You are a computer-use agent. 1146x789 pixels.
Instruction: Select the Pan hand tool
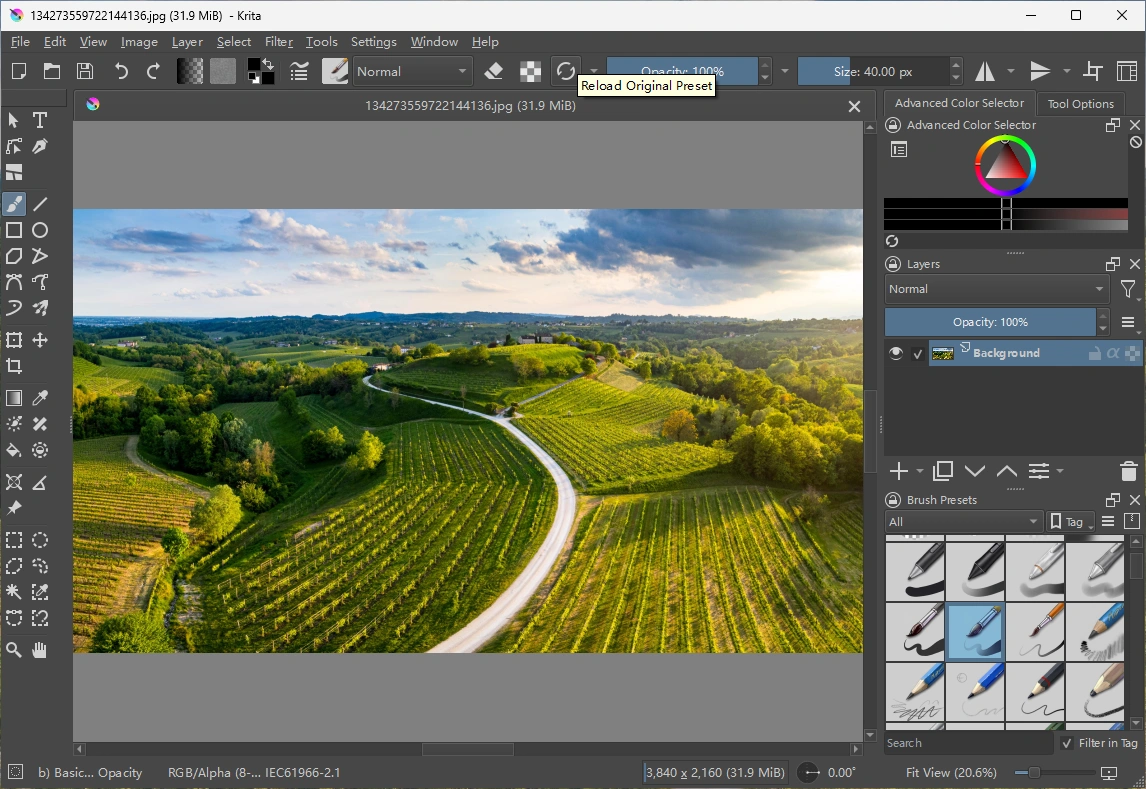(x=40, y=649)
